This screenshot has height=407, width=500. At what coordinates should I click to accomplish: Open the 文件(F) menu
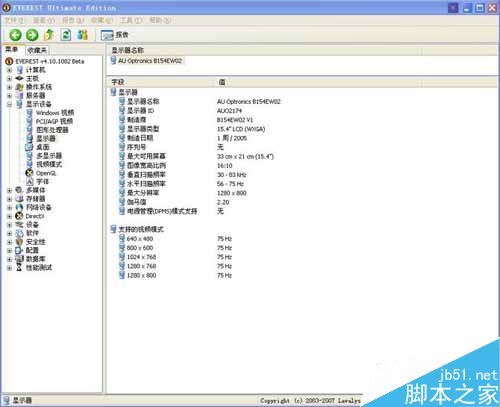[x=14, y=20]
